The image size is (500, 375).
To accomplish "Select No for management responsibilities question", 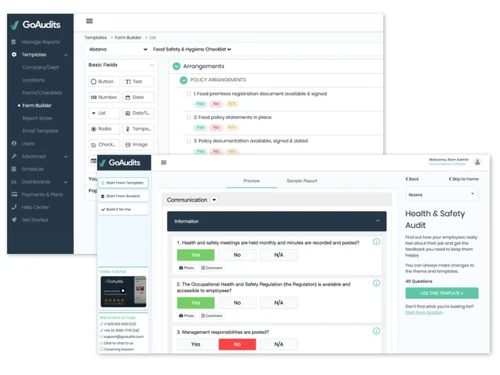I will click(237, 344).
